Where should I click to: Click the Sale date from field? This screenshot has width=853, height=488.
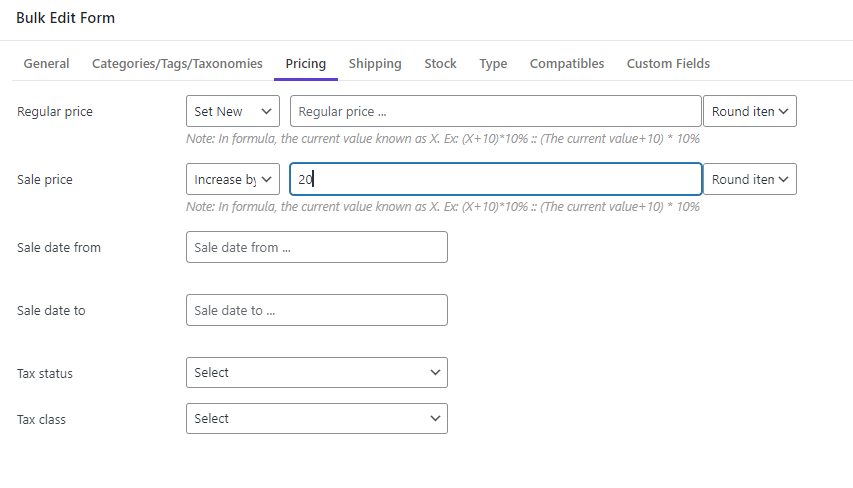(317, 247)
